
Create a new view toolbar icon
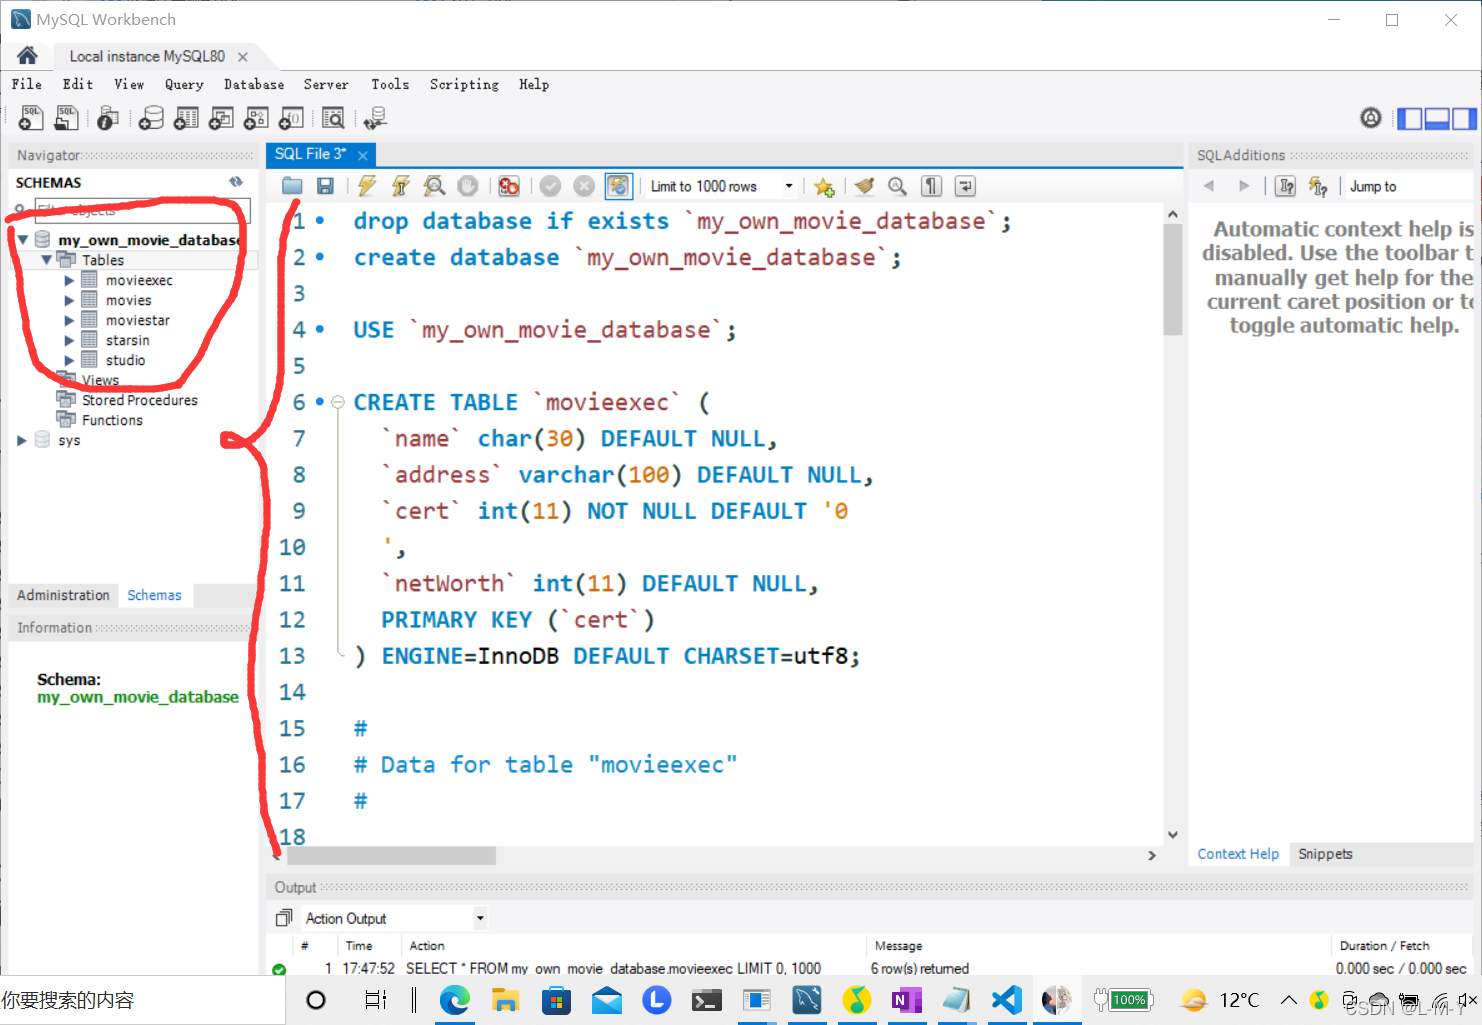click(221, 118)
